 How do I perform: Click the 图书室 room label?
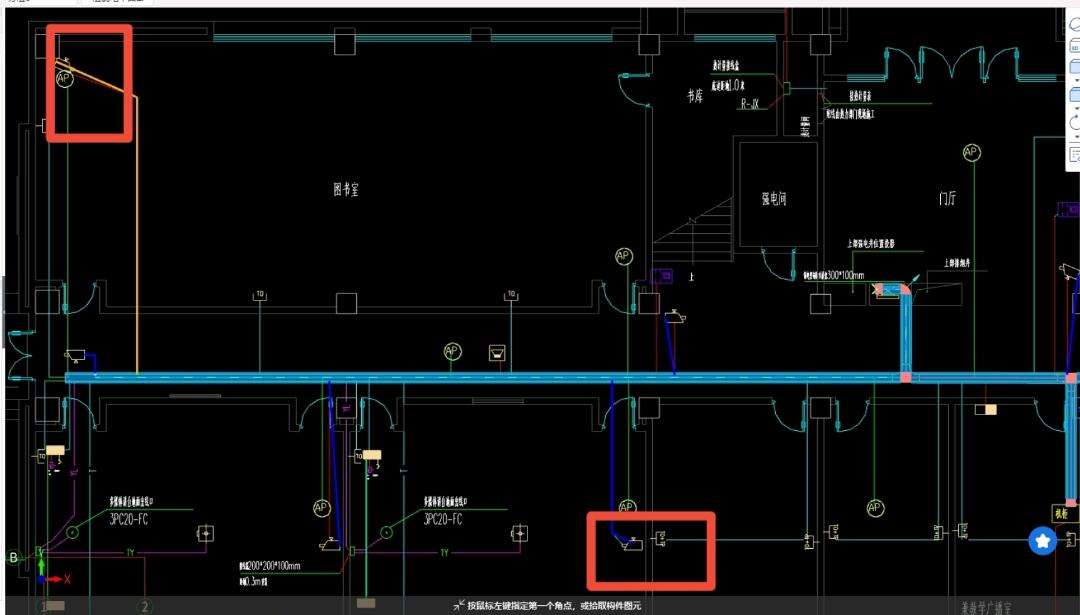tap(346, 189)
